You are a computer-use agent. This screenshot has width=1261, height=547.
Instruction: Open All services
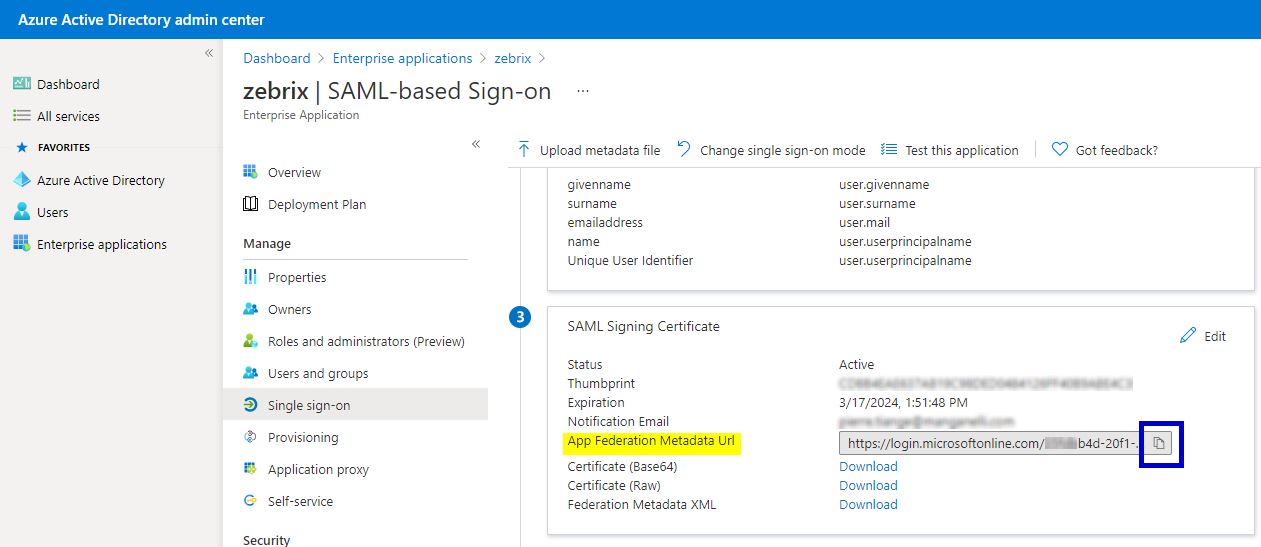68,116
